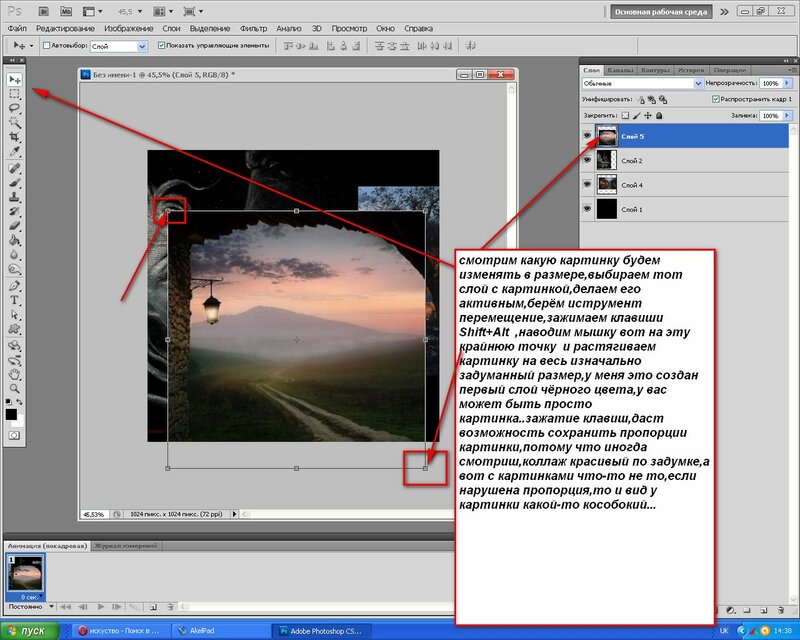Select the Hand tool
Screen dimensions: 800x640
tap(14, 374)
